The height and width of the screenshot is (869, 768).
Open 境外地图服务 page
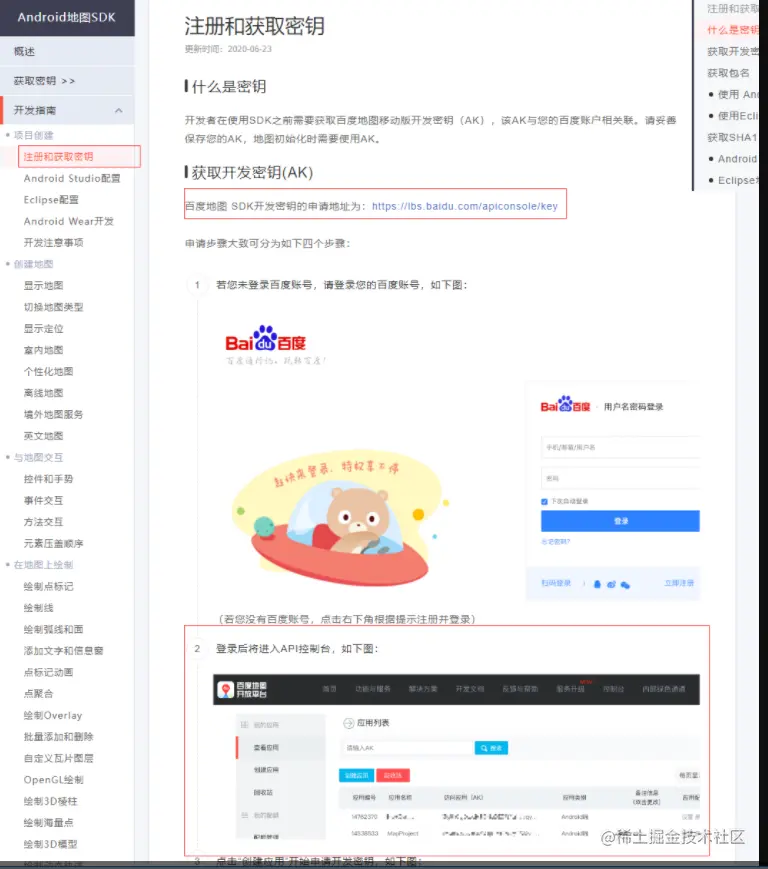coord(53,415)
